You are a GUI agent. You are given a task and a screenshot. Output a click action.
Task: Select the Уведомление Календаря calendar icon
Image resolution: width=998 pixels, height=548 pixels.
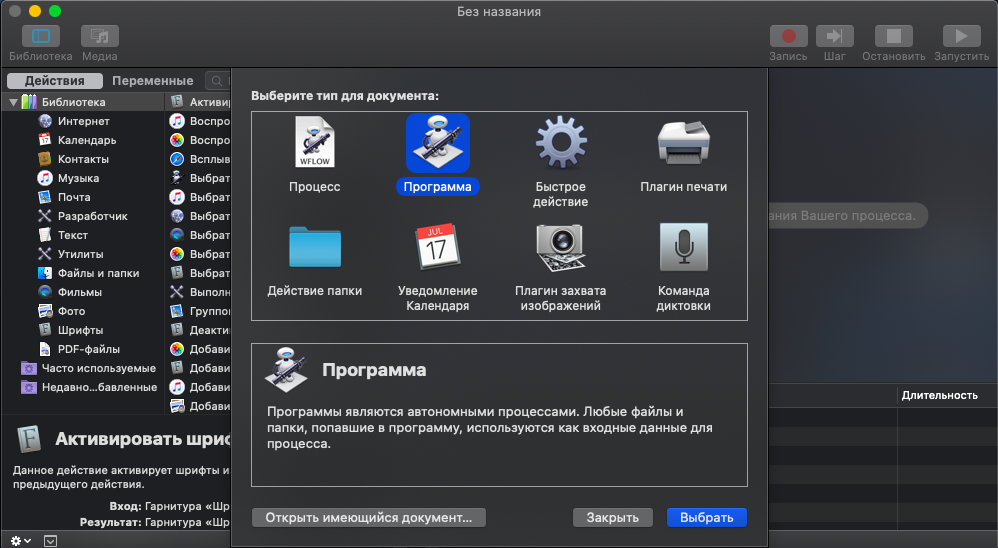point(438,247)
